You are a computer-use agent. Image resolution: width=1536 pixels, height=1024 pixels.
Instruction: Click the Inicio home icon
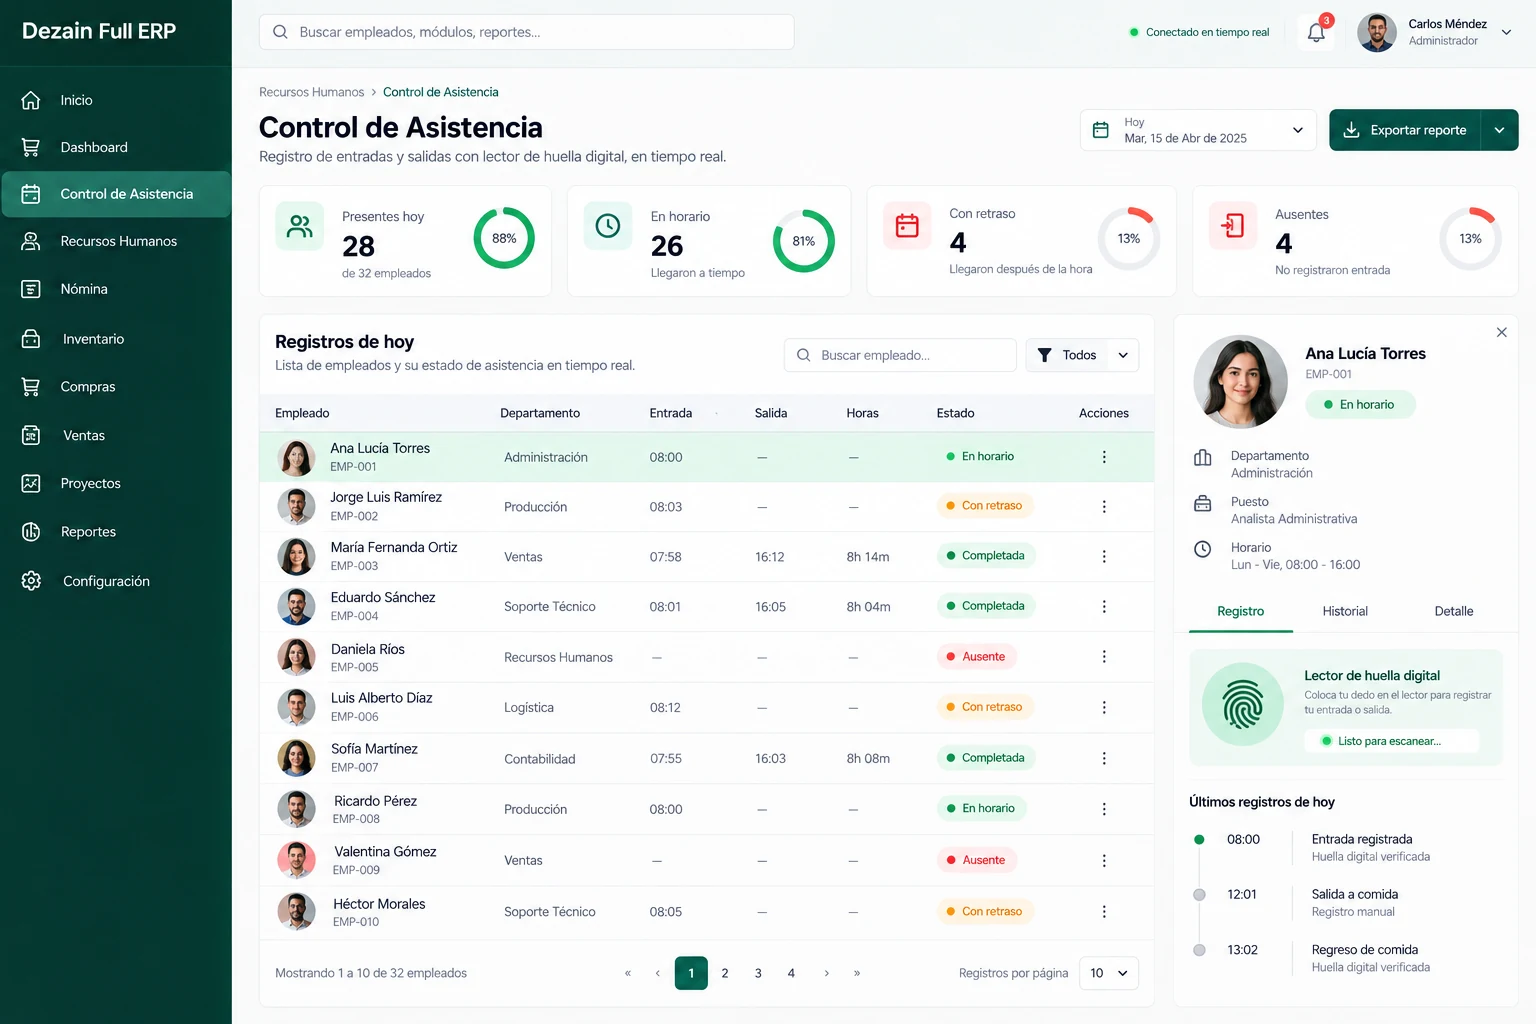[31, 100]
